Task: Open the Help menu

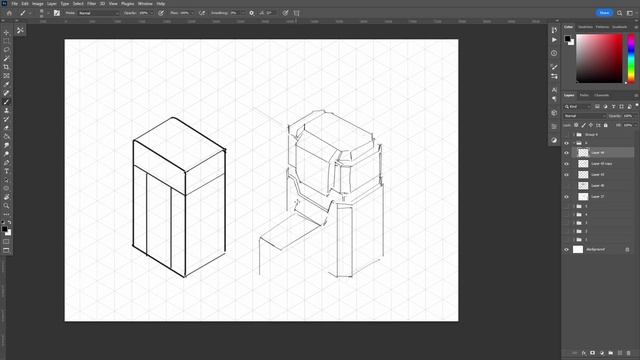Action: click(161, 4)
